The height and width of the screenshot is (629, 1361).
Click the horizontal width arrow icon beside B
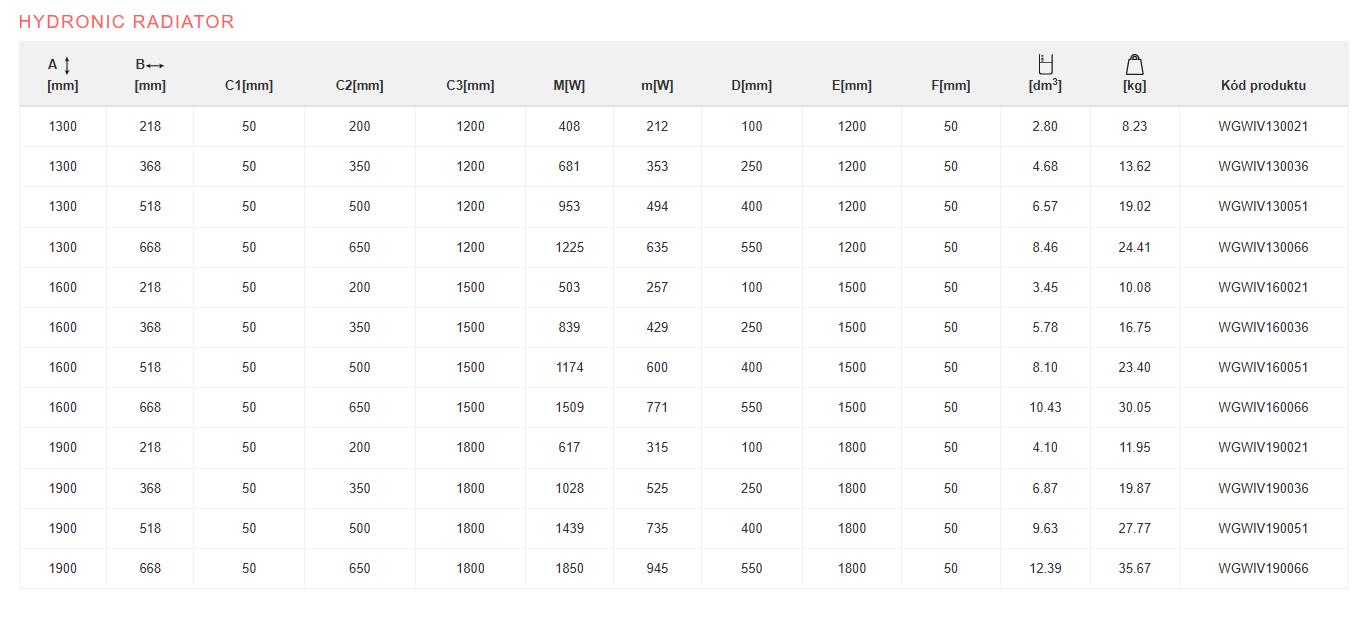(x=154, y=65)
